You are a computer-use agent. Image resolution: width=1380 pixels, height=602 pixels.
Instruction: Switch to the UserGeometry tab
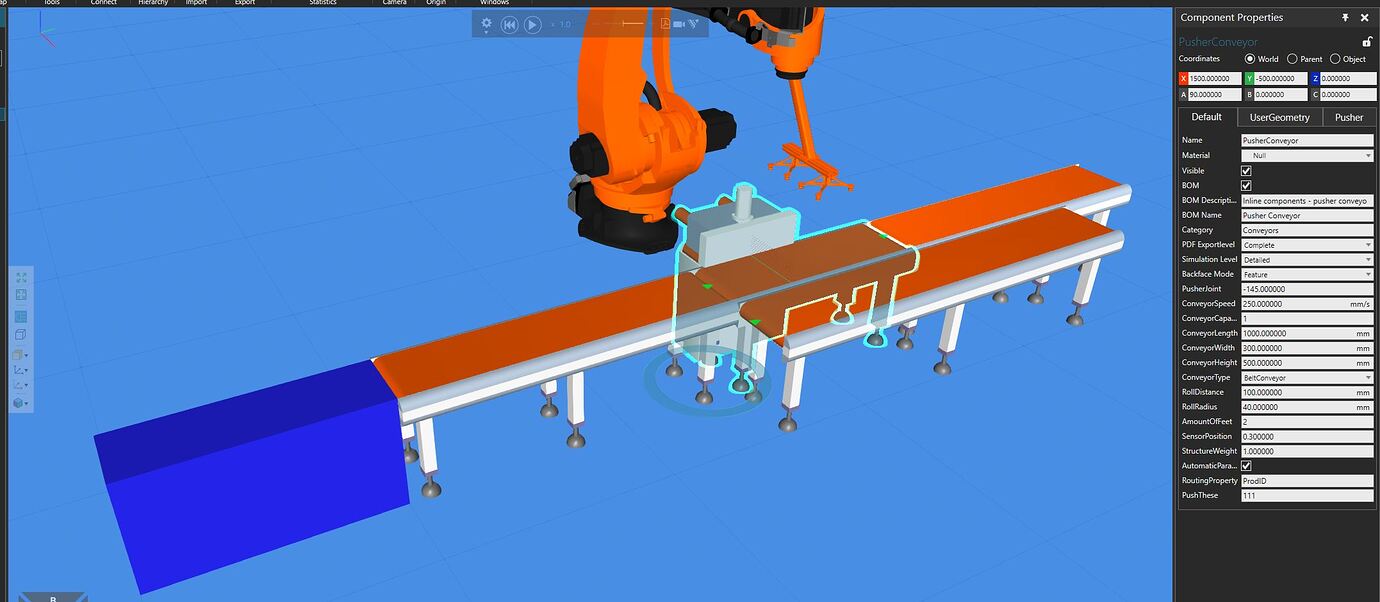click(1277, 117)
